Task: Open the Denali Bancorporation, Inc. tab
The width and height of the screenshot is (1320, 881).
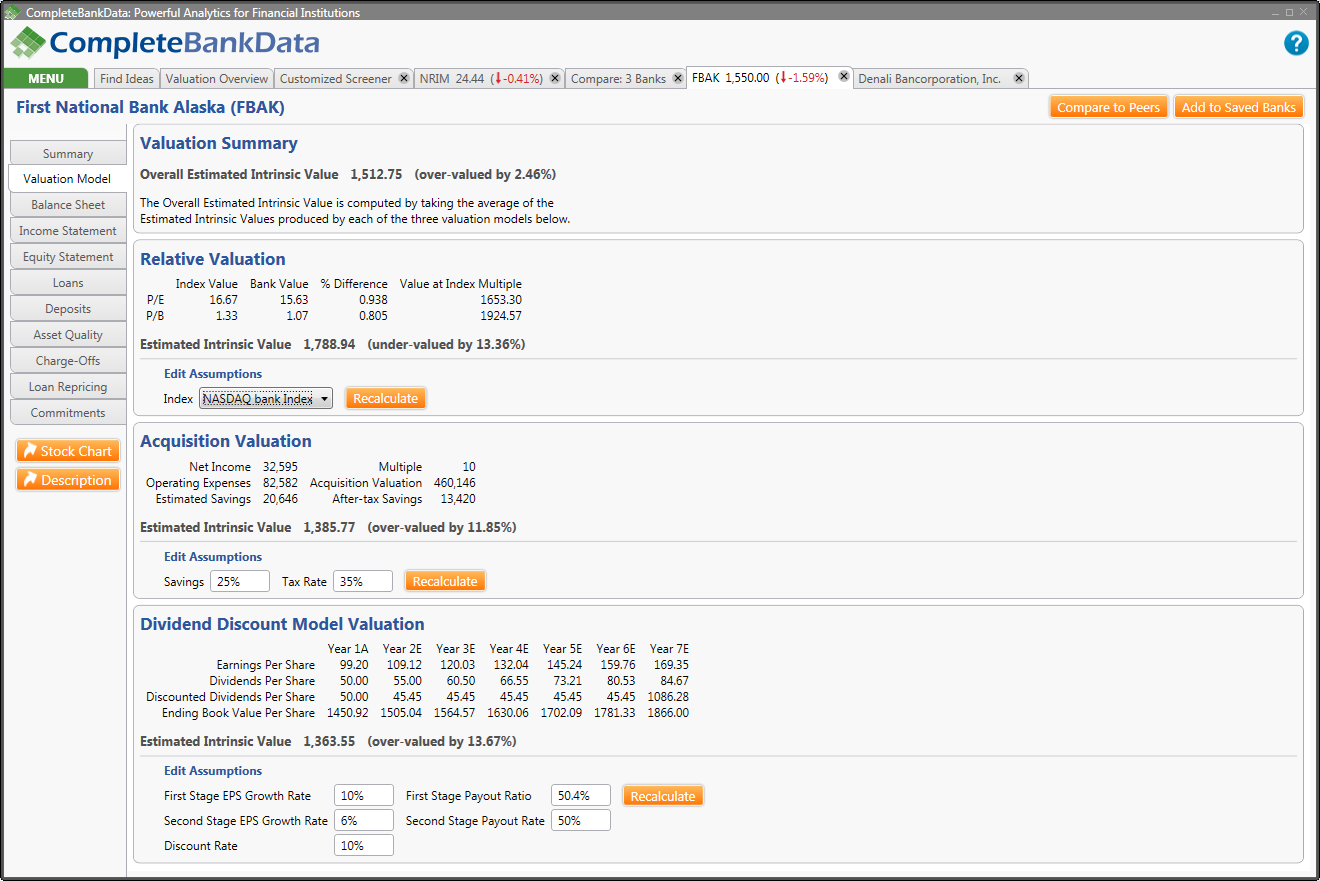Action: tap(929, 78)
